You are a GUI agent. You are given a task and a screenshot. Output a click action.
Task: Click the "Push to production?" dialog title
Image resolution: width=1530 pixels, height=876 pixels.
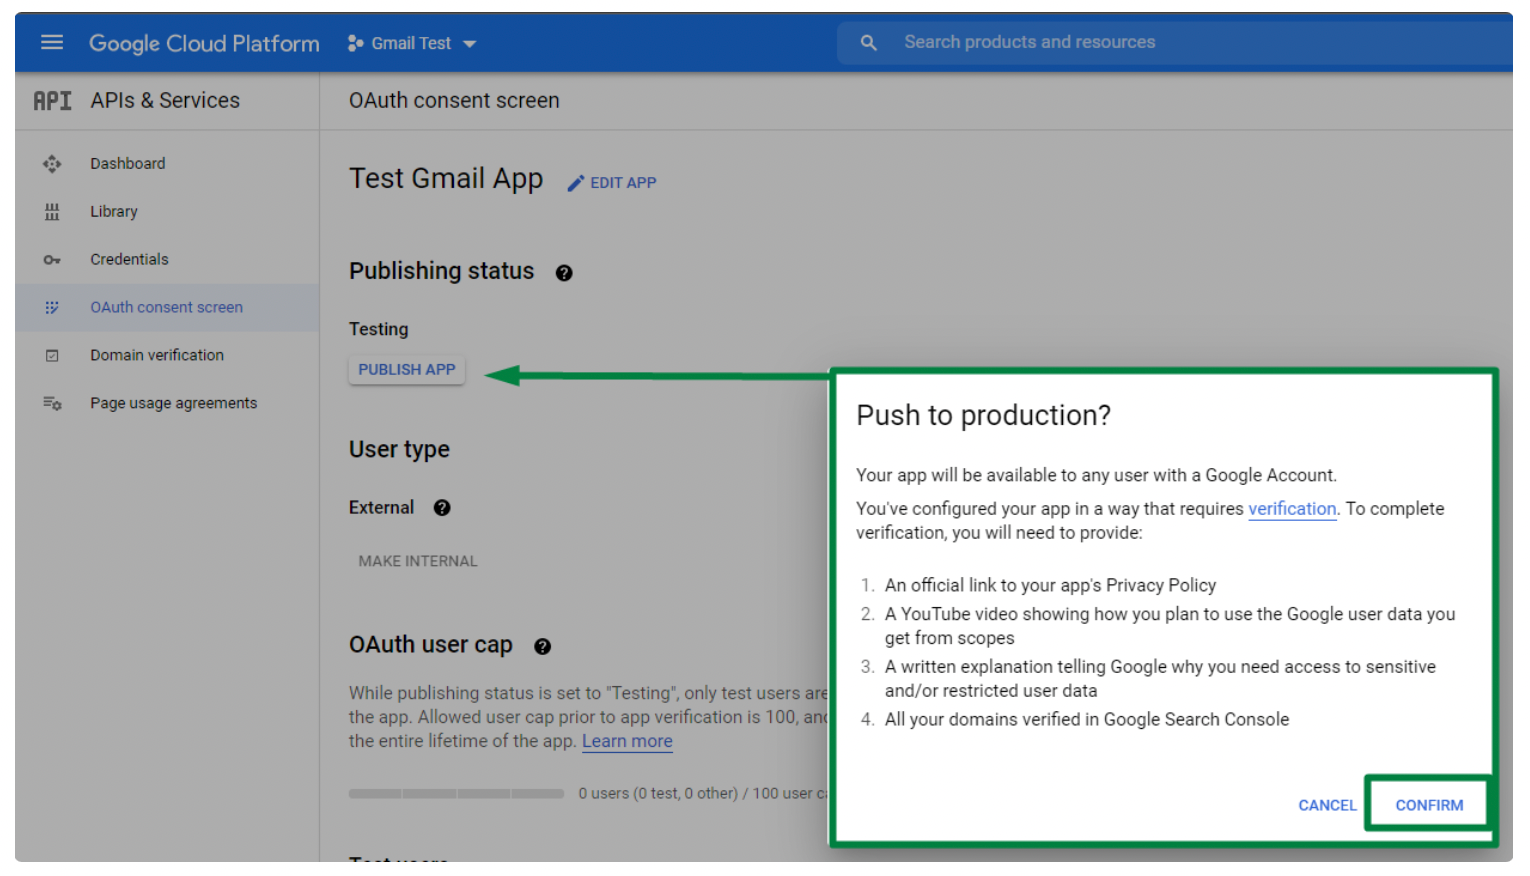[983, 415]
